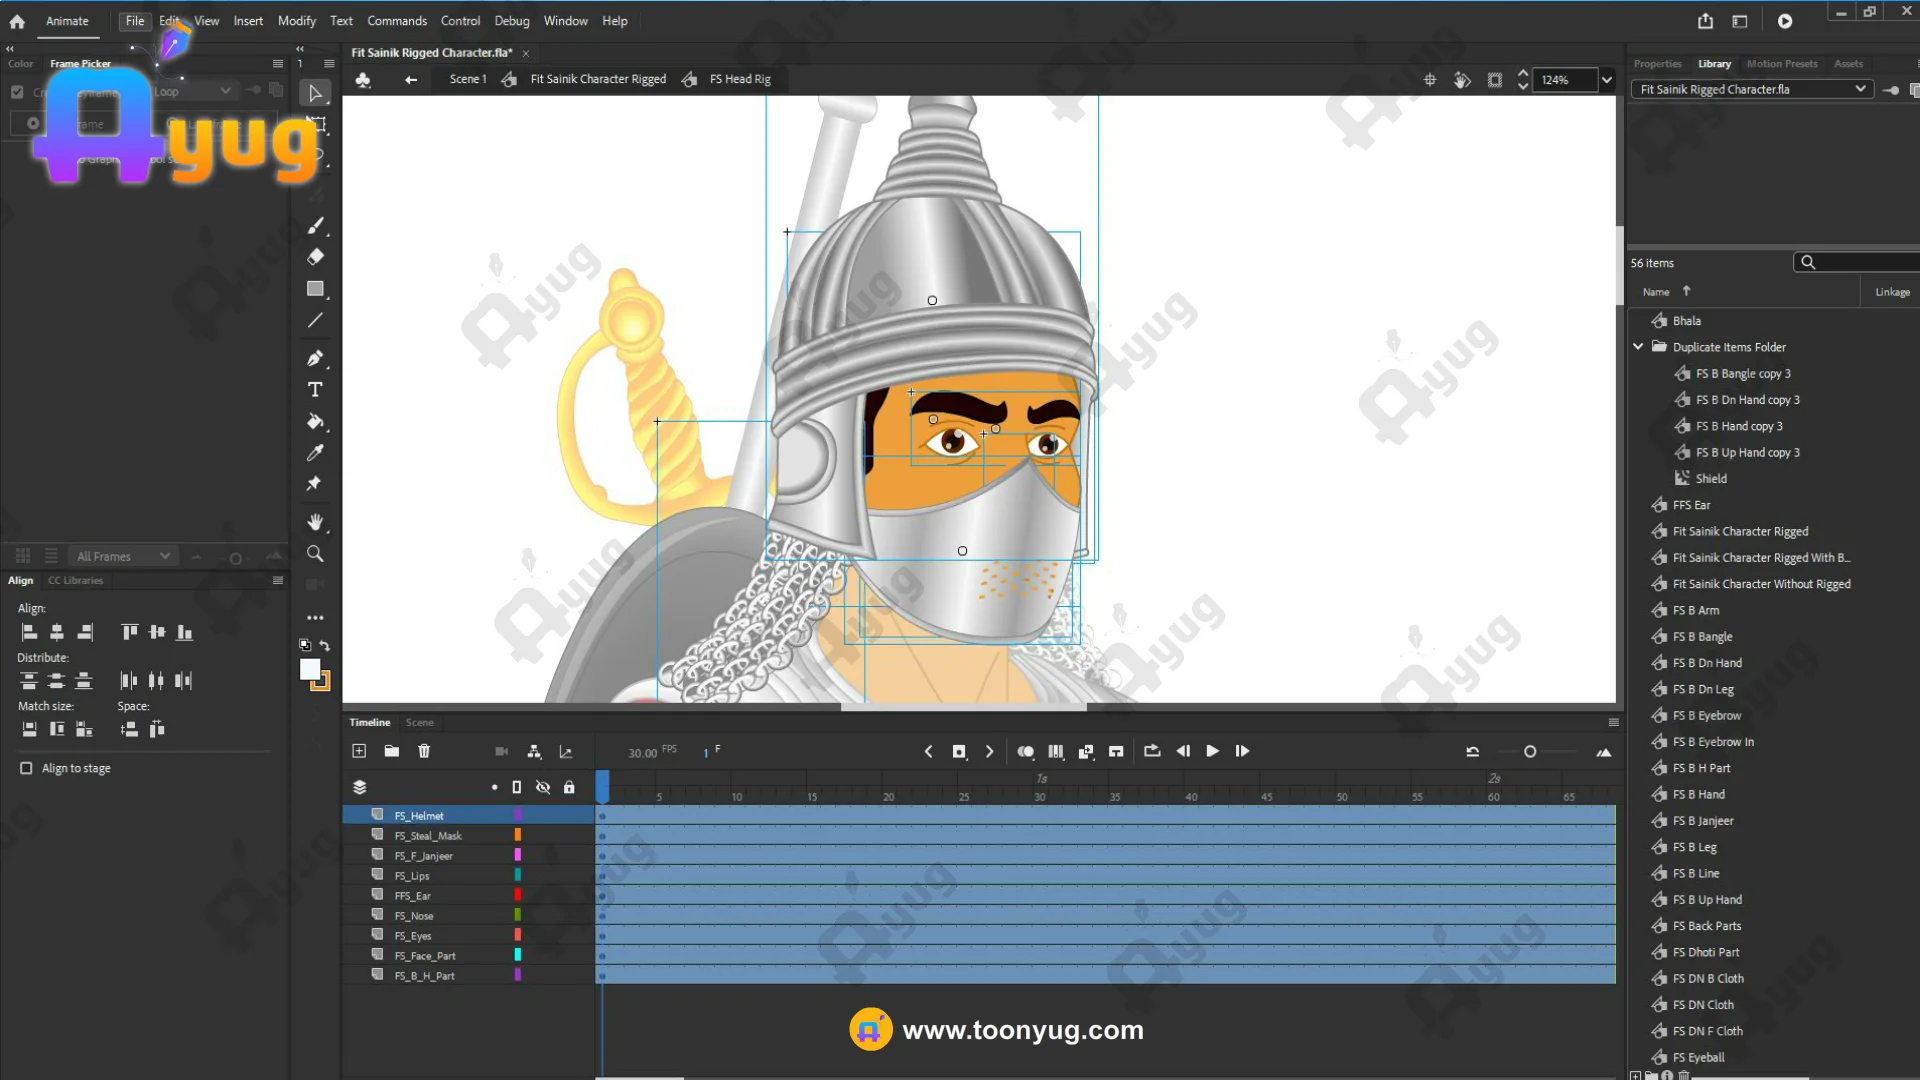Click the white fill color swatch

[x=310, y=669]
